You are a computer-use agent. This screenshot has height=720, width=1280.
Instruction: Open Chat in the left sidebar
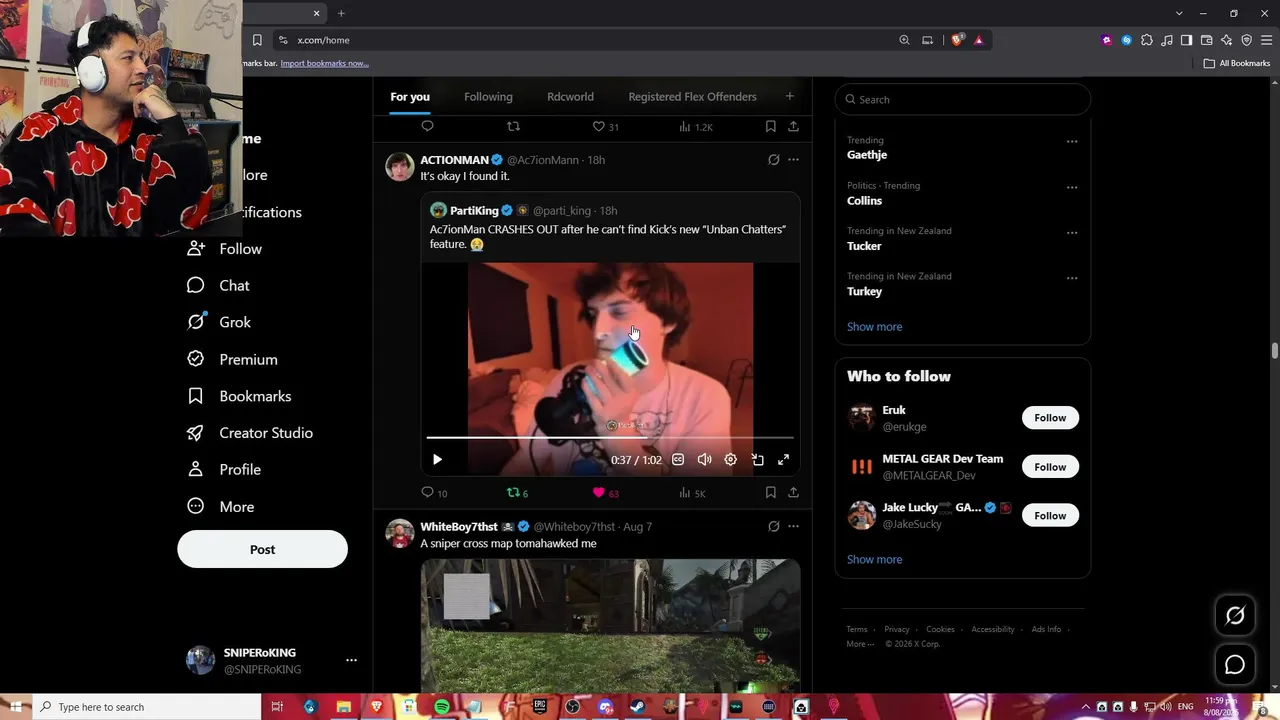point(218,285)
